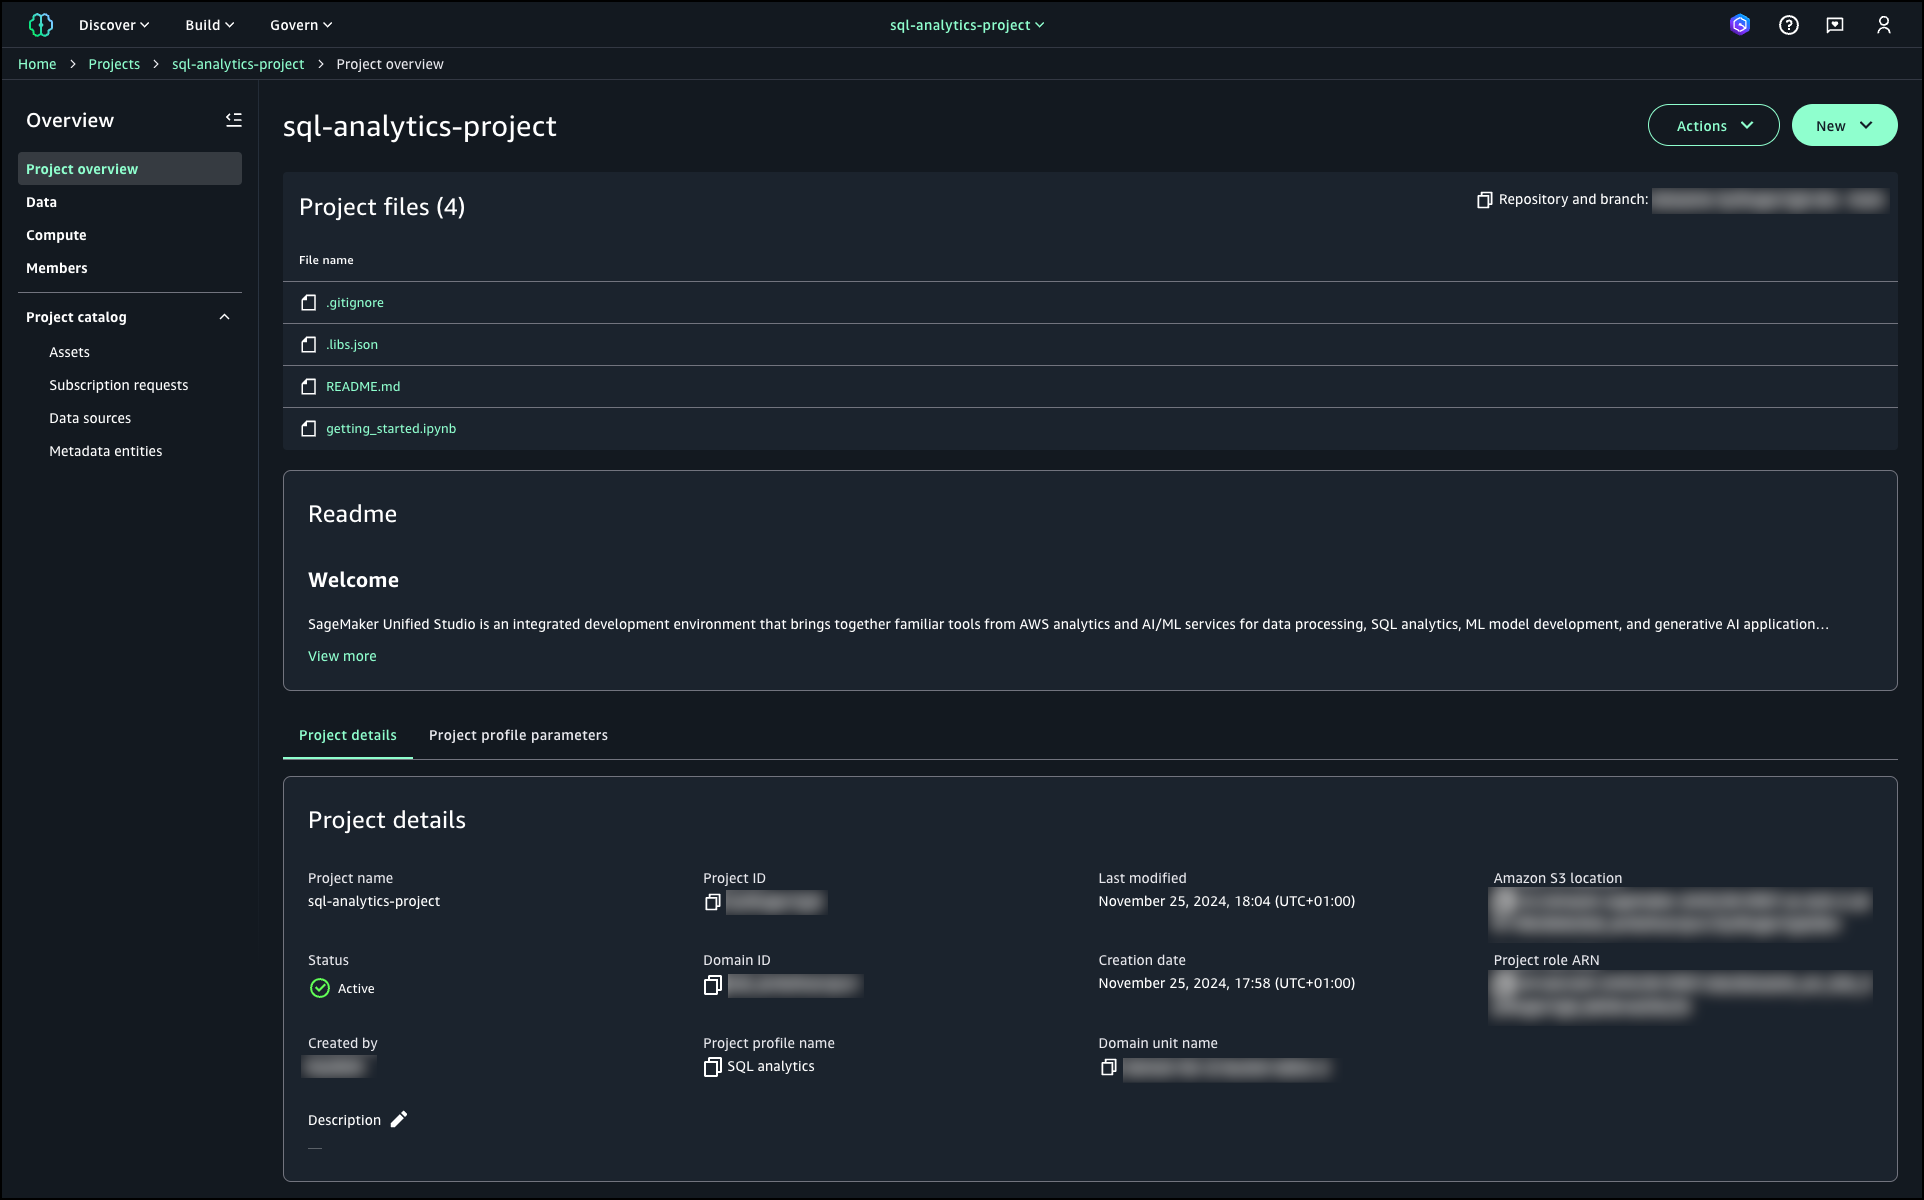This screenshot has height=1200, width=1924.
Task: Open the help question mark icon
Action: 1788,25
